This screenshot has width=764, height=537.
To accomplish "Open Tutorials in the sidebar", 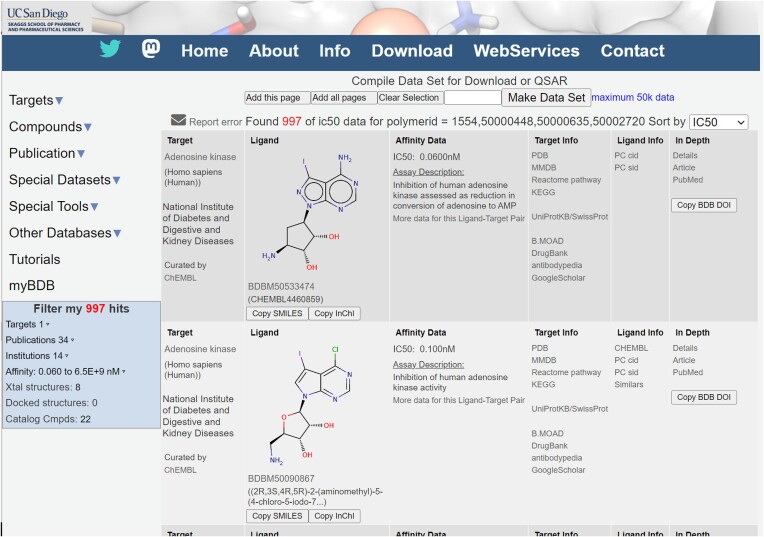I will (x=35, y=259).
